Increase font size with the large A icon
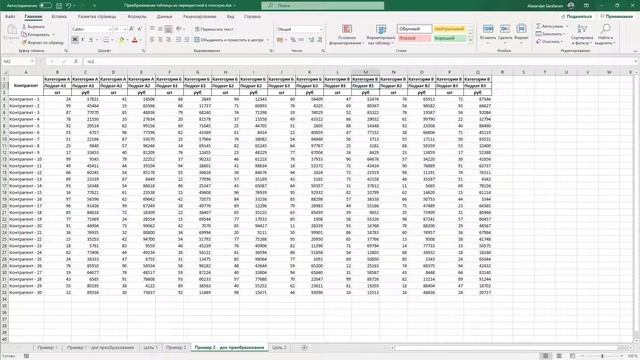Screen dimensions: 640x360 (131, 29)
